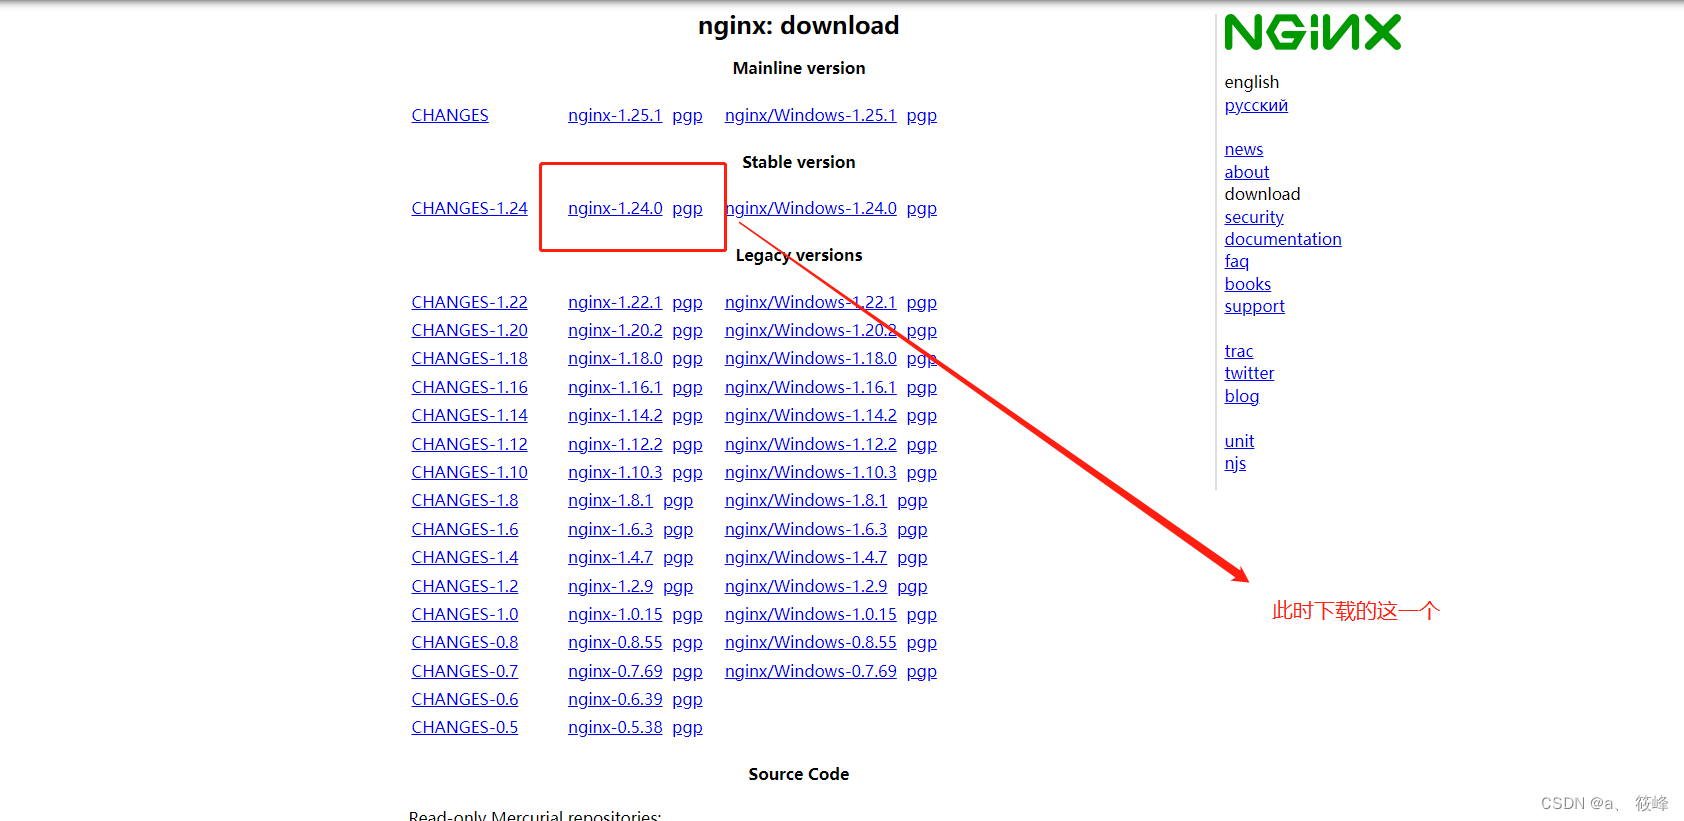Download nginx-1.0.15
This screenshot has width=1684, height=821.
[x=615, y=614]
